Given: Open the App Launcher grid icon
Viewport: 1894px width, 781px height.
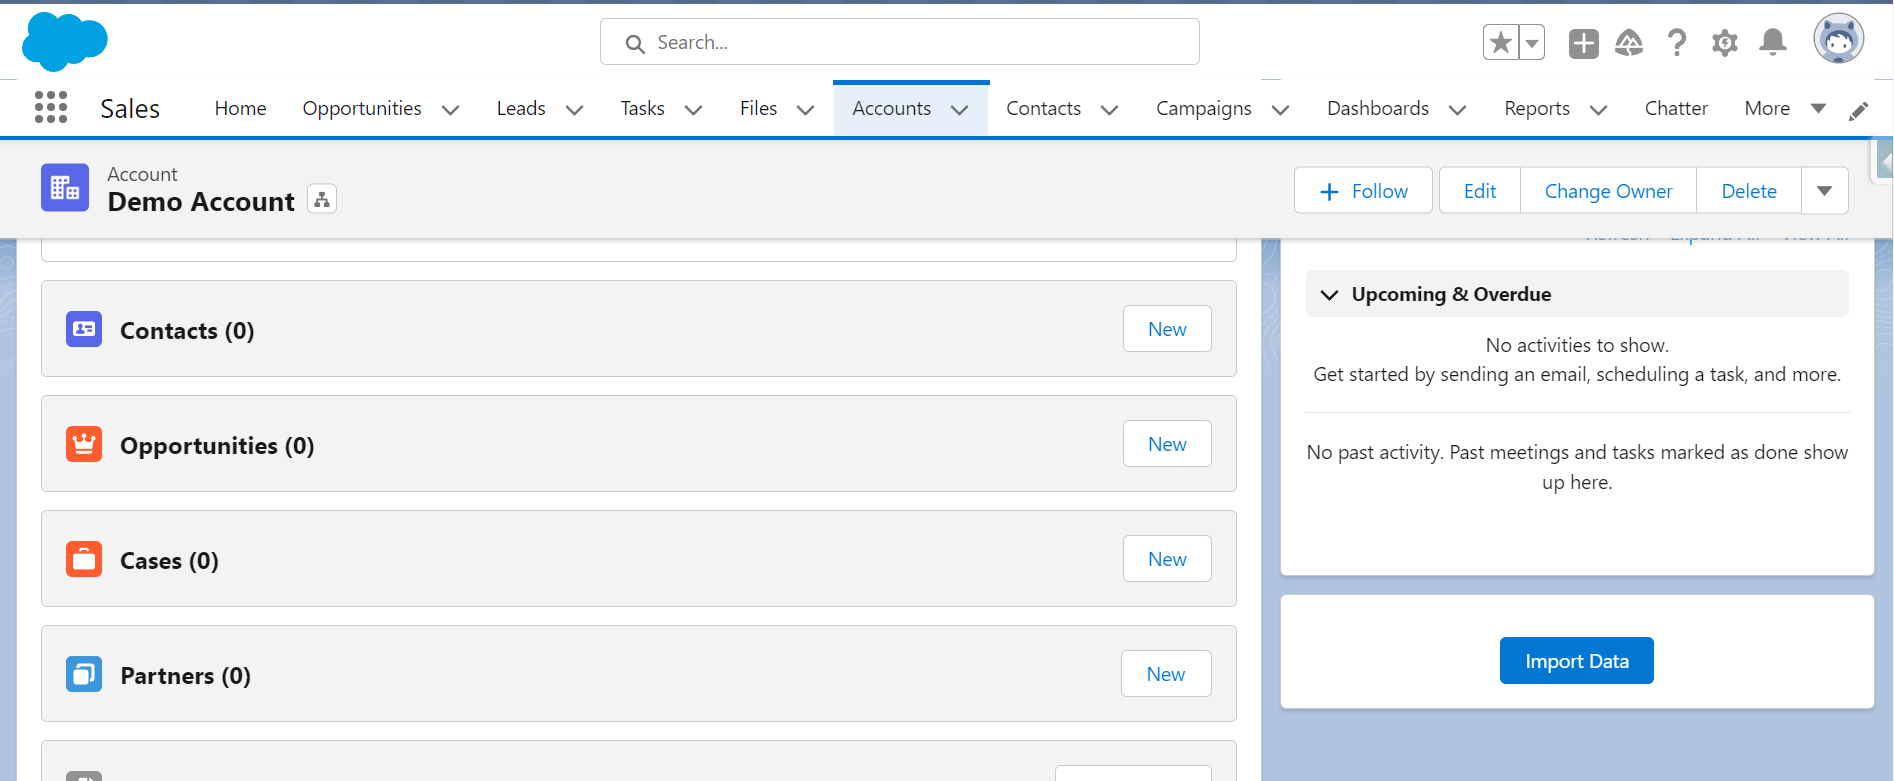Looking at the screenshot, I should click(51, 108).
